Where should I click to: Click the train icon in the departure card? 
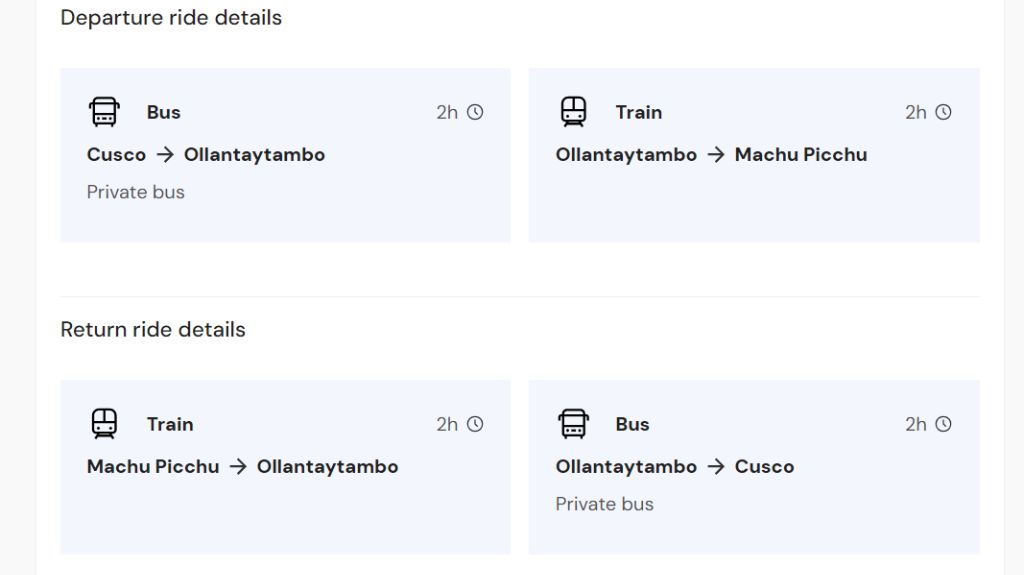pyautogui.click(x=573, y=112)
